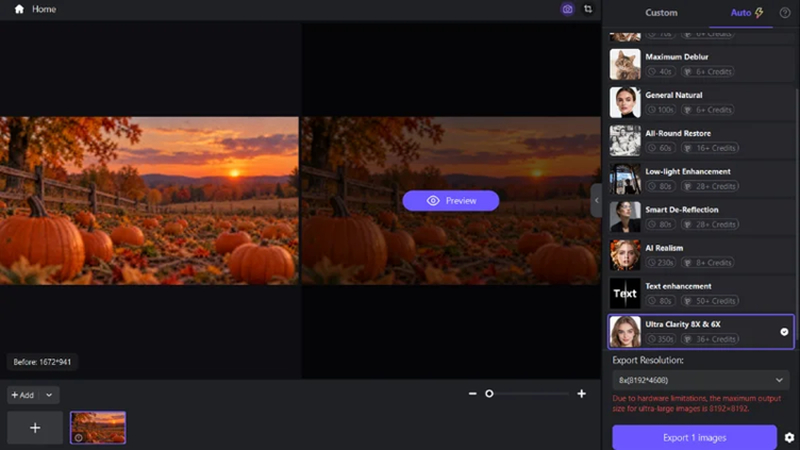Switch to the Auto tab
Image resolution: width=800 pixels, height=450 pixels.
[747, 13]
